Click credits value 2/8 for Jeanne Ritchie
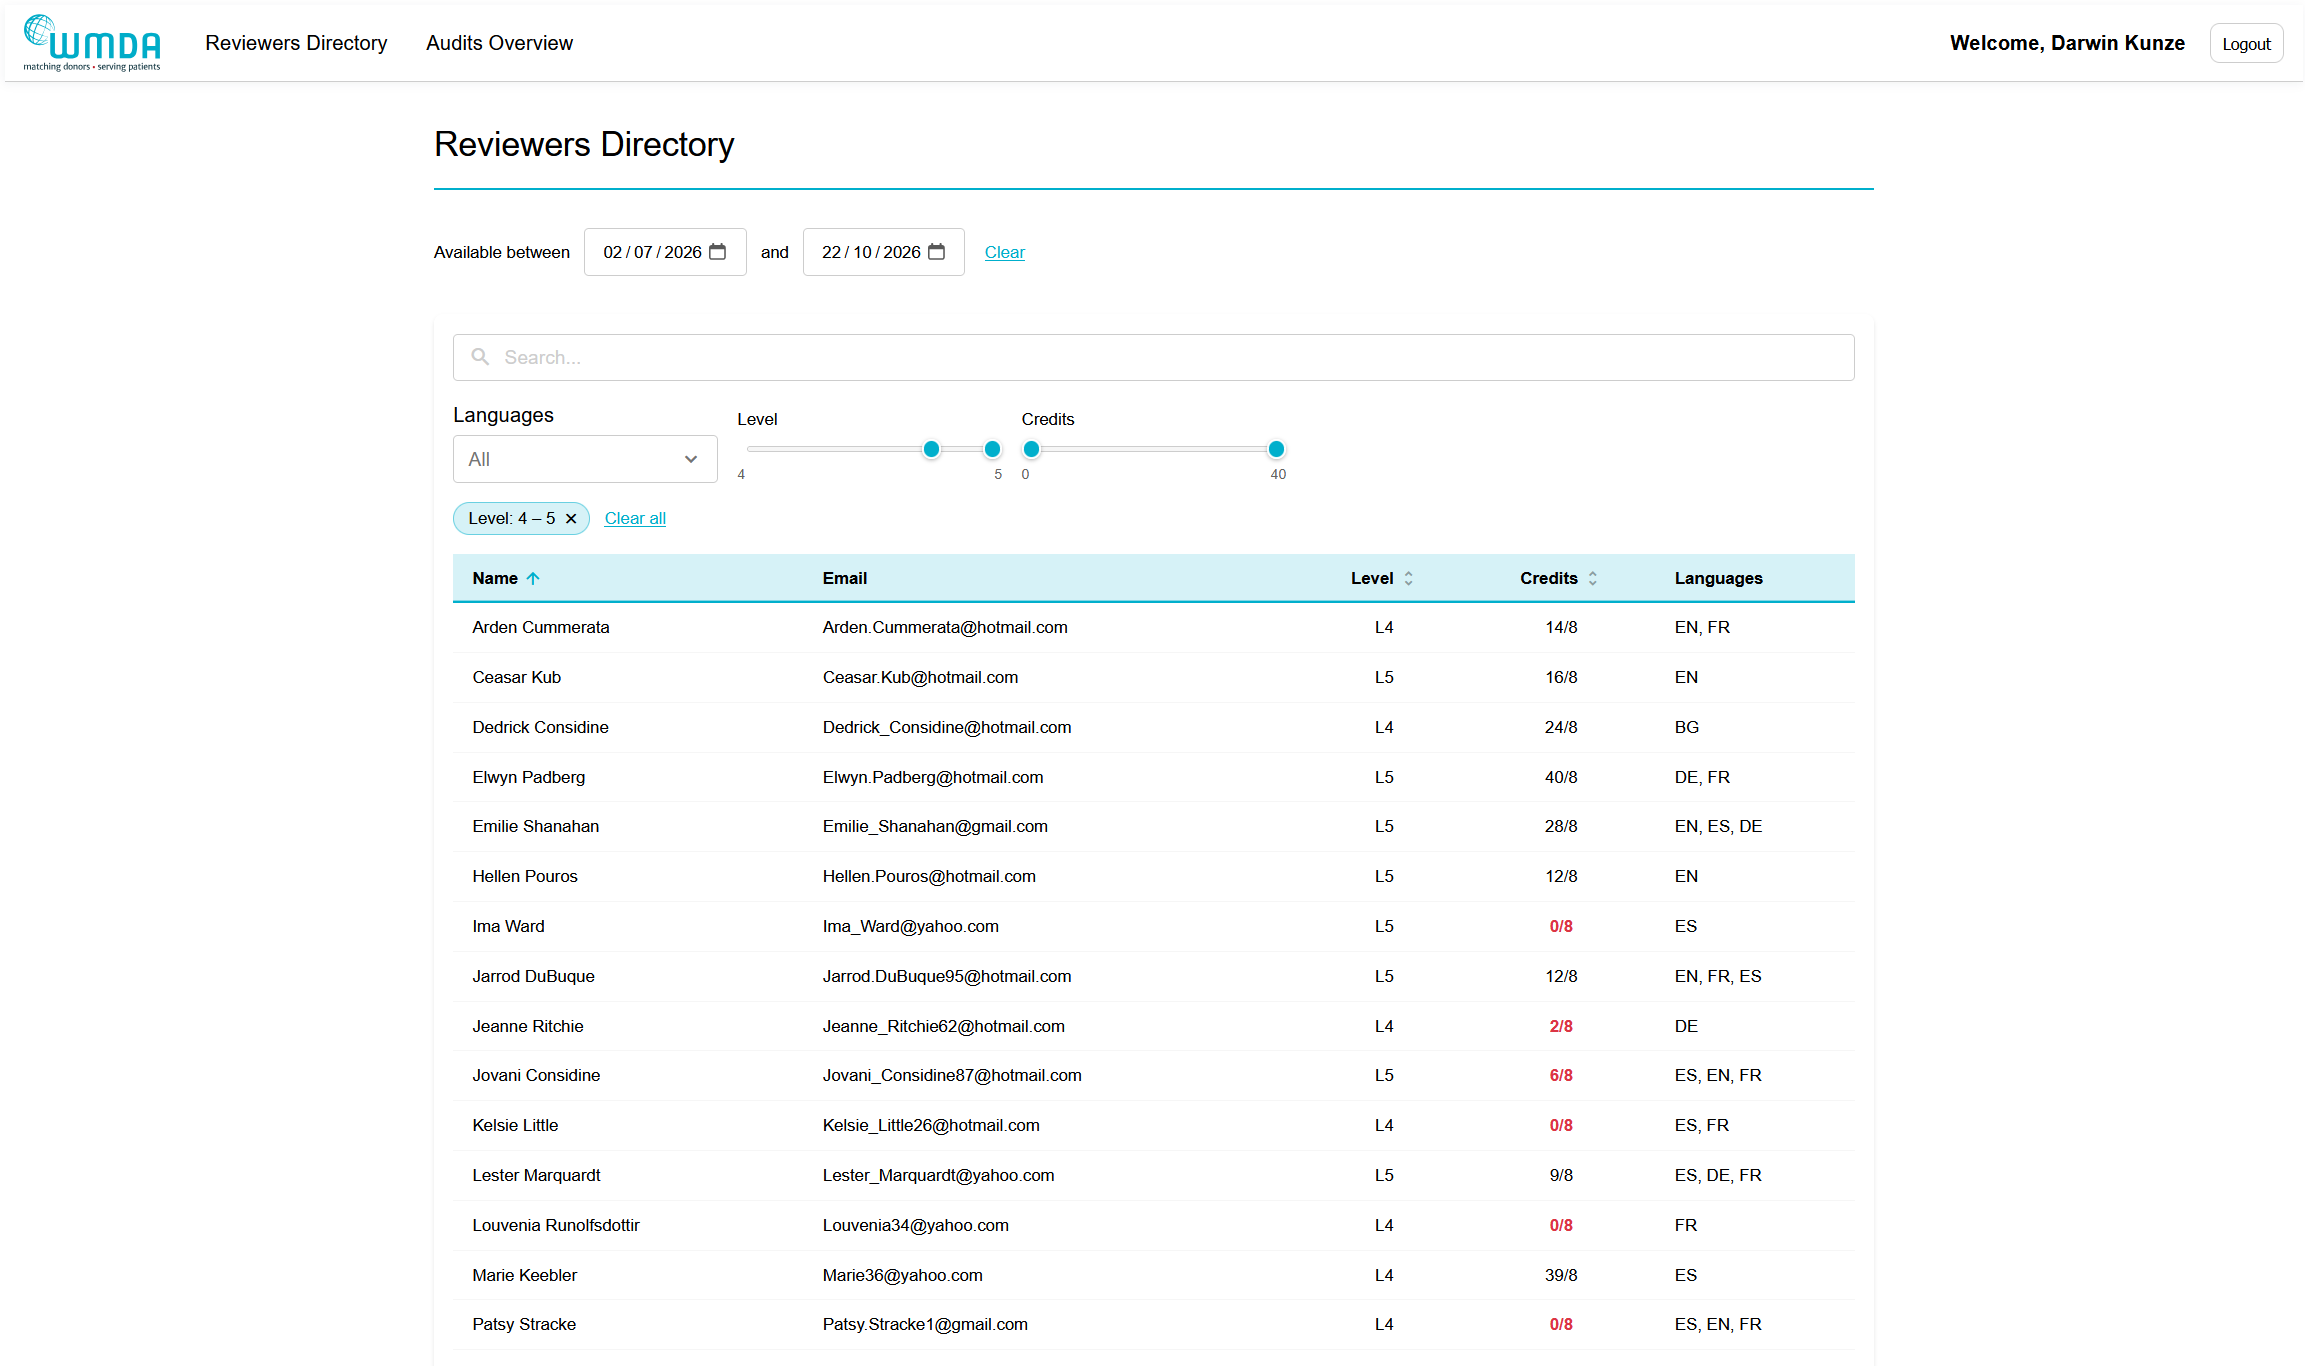This screenshot has height=1366, width=2305. [x=1561, y=1026]
